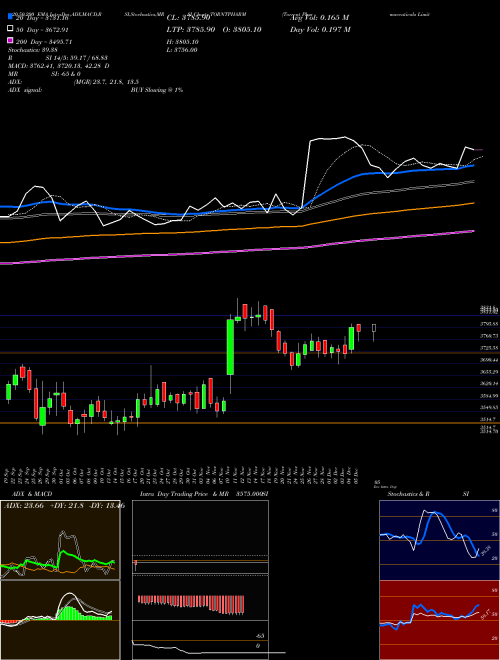
Task: Click the 'BUY Slowing @ 1%' ADX signal text
Action: click(157, 90)
